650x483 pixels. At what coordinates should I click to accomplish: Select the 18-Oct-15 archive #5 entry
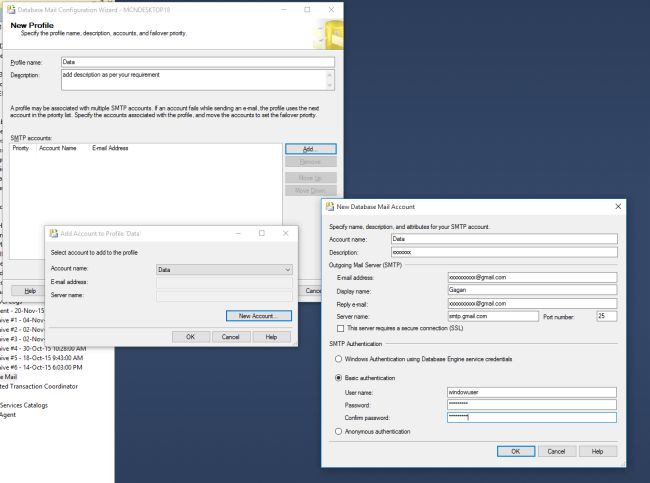pos(41,358)
